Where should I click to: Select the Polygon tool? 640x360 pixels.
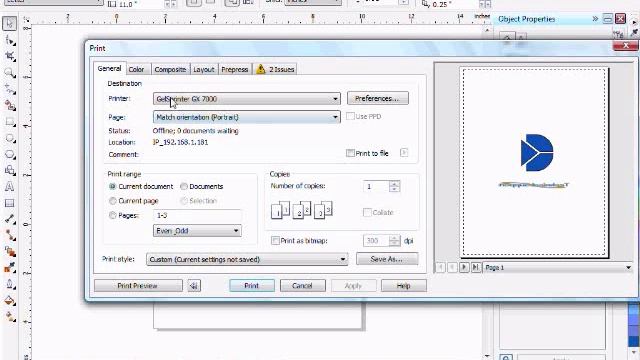tap(10, 155)
